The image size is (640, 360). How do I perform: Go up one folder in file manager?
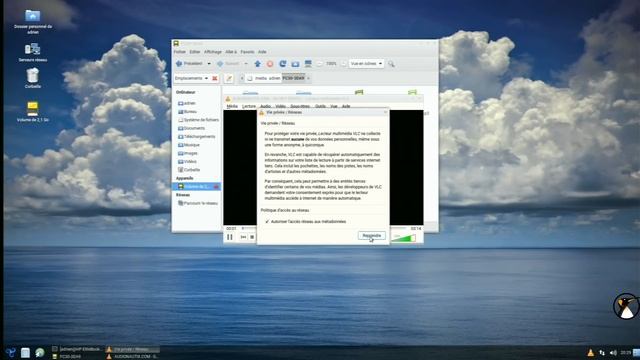click(258, 64)
